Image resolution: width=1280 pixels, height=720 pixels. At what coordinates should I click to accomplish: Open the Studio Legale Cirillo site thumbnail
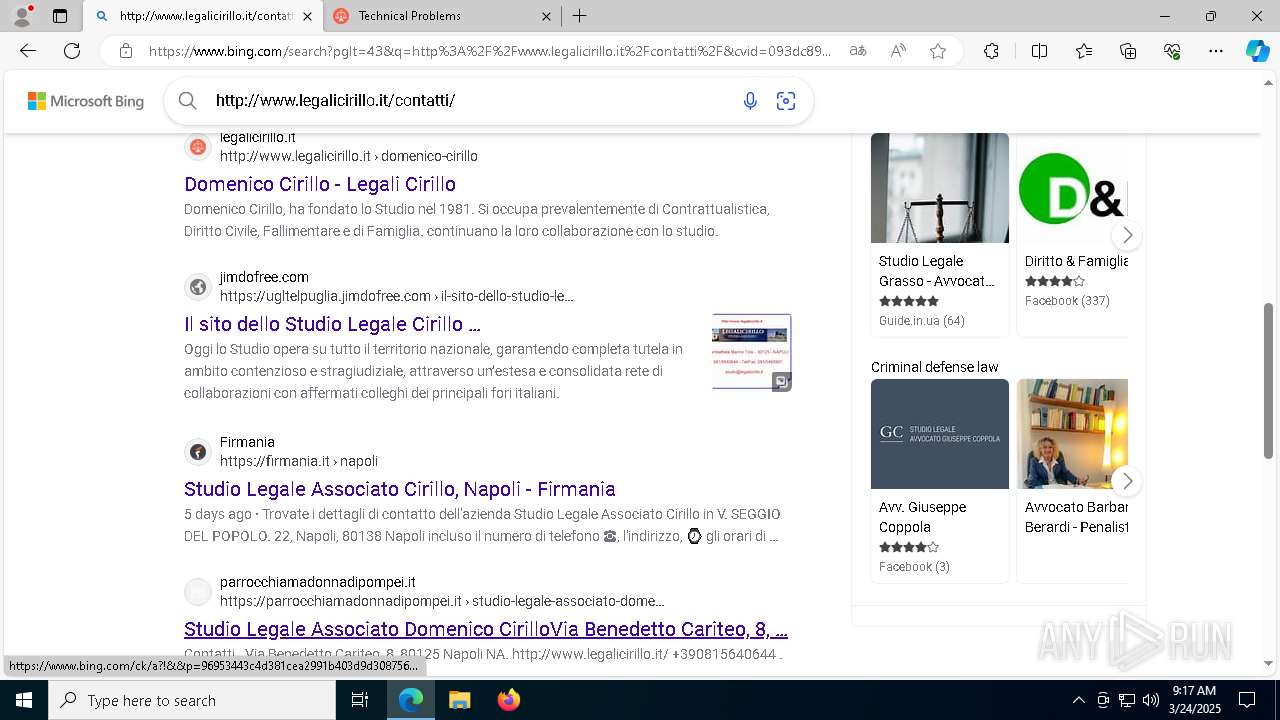[x=751, y=351]
